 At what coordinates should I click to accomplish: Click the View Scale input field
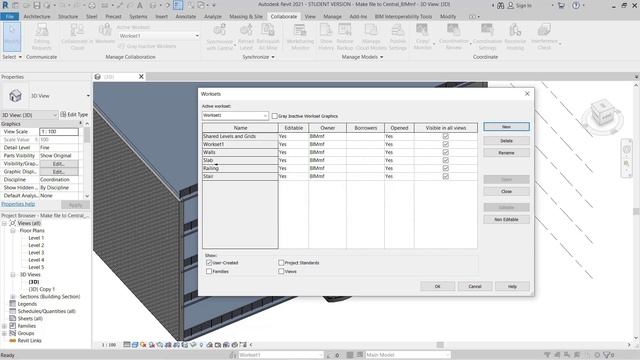click(x=59, y=132)
